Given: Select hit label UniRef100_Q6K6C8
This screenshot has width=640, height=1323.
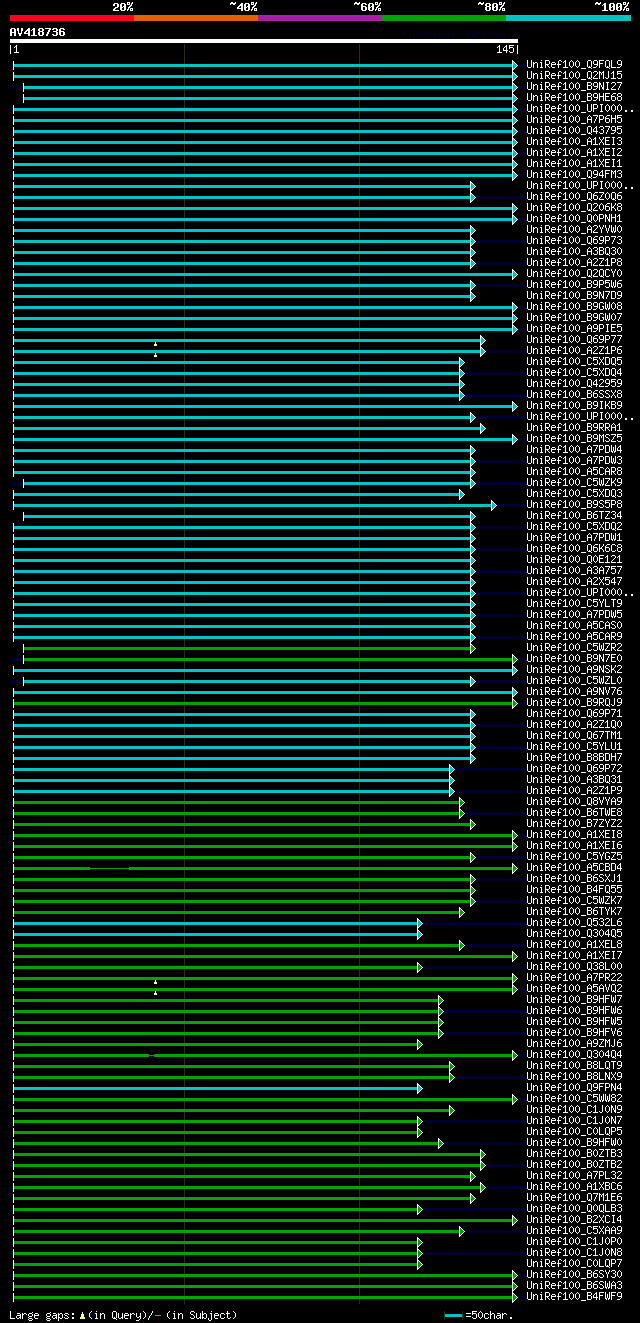Looking at the screenshot, I should click(574, 548).
